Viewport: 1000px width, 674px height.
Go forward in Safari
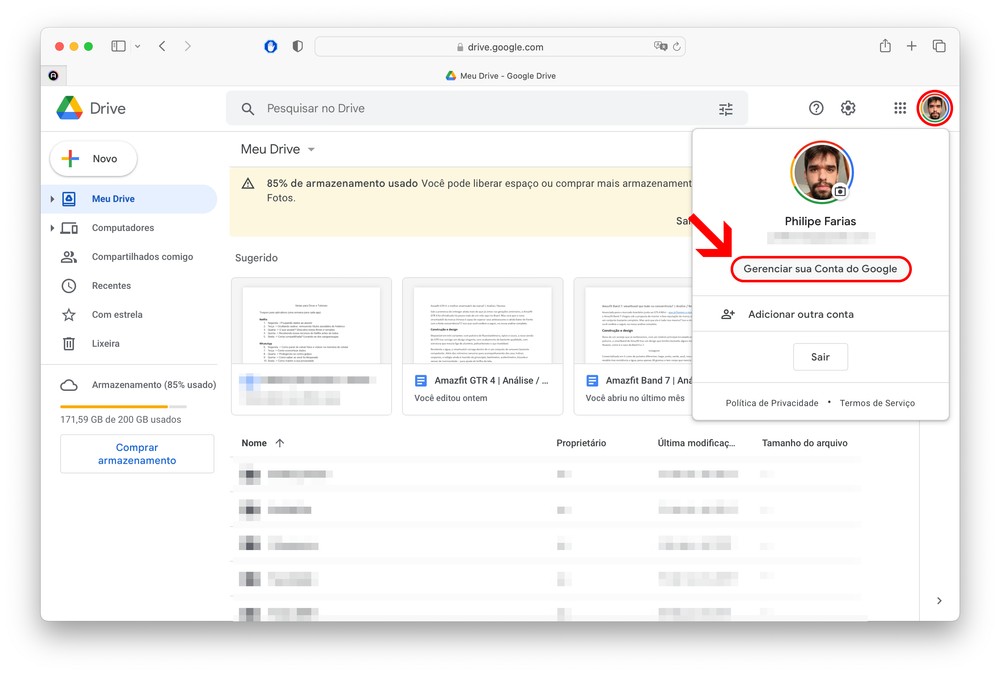[x=188, y=46]
